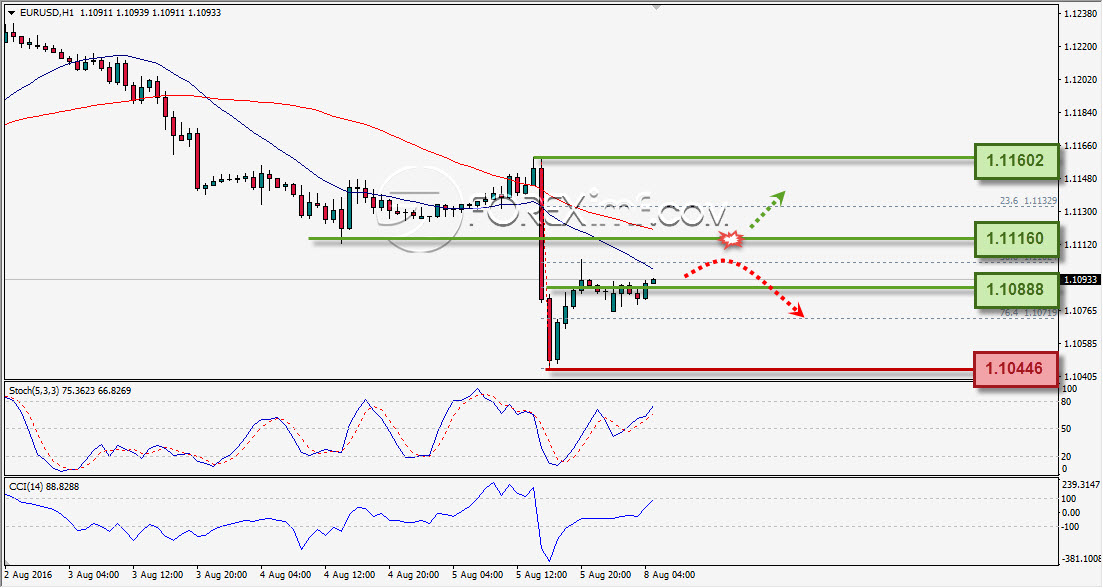Viewport: 1103px width, 588px height.
Task: Select the chart shift marker on top edge
Action: (x=656, y=8)
